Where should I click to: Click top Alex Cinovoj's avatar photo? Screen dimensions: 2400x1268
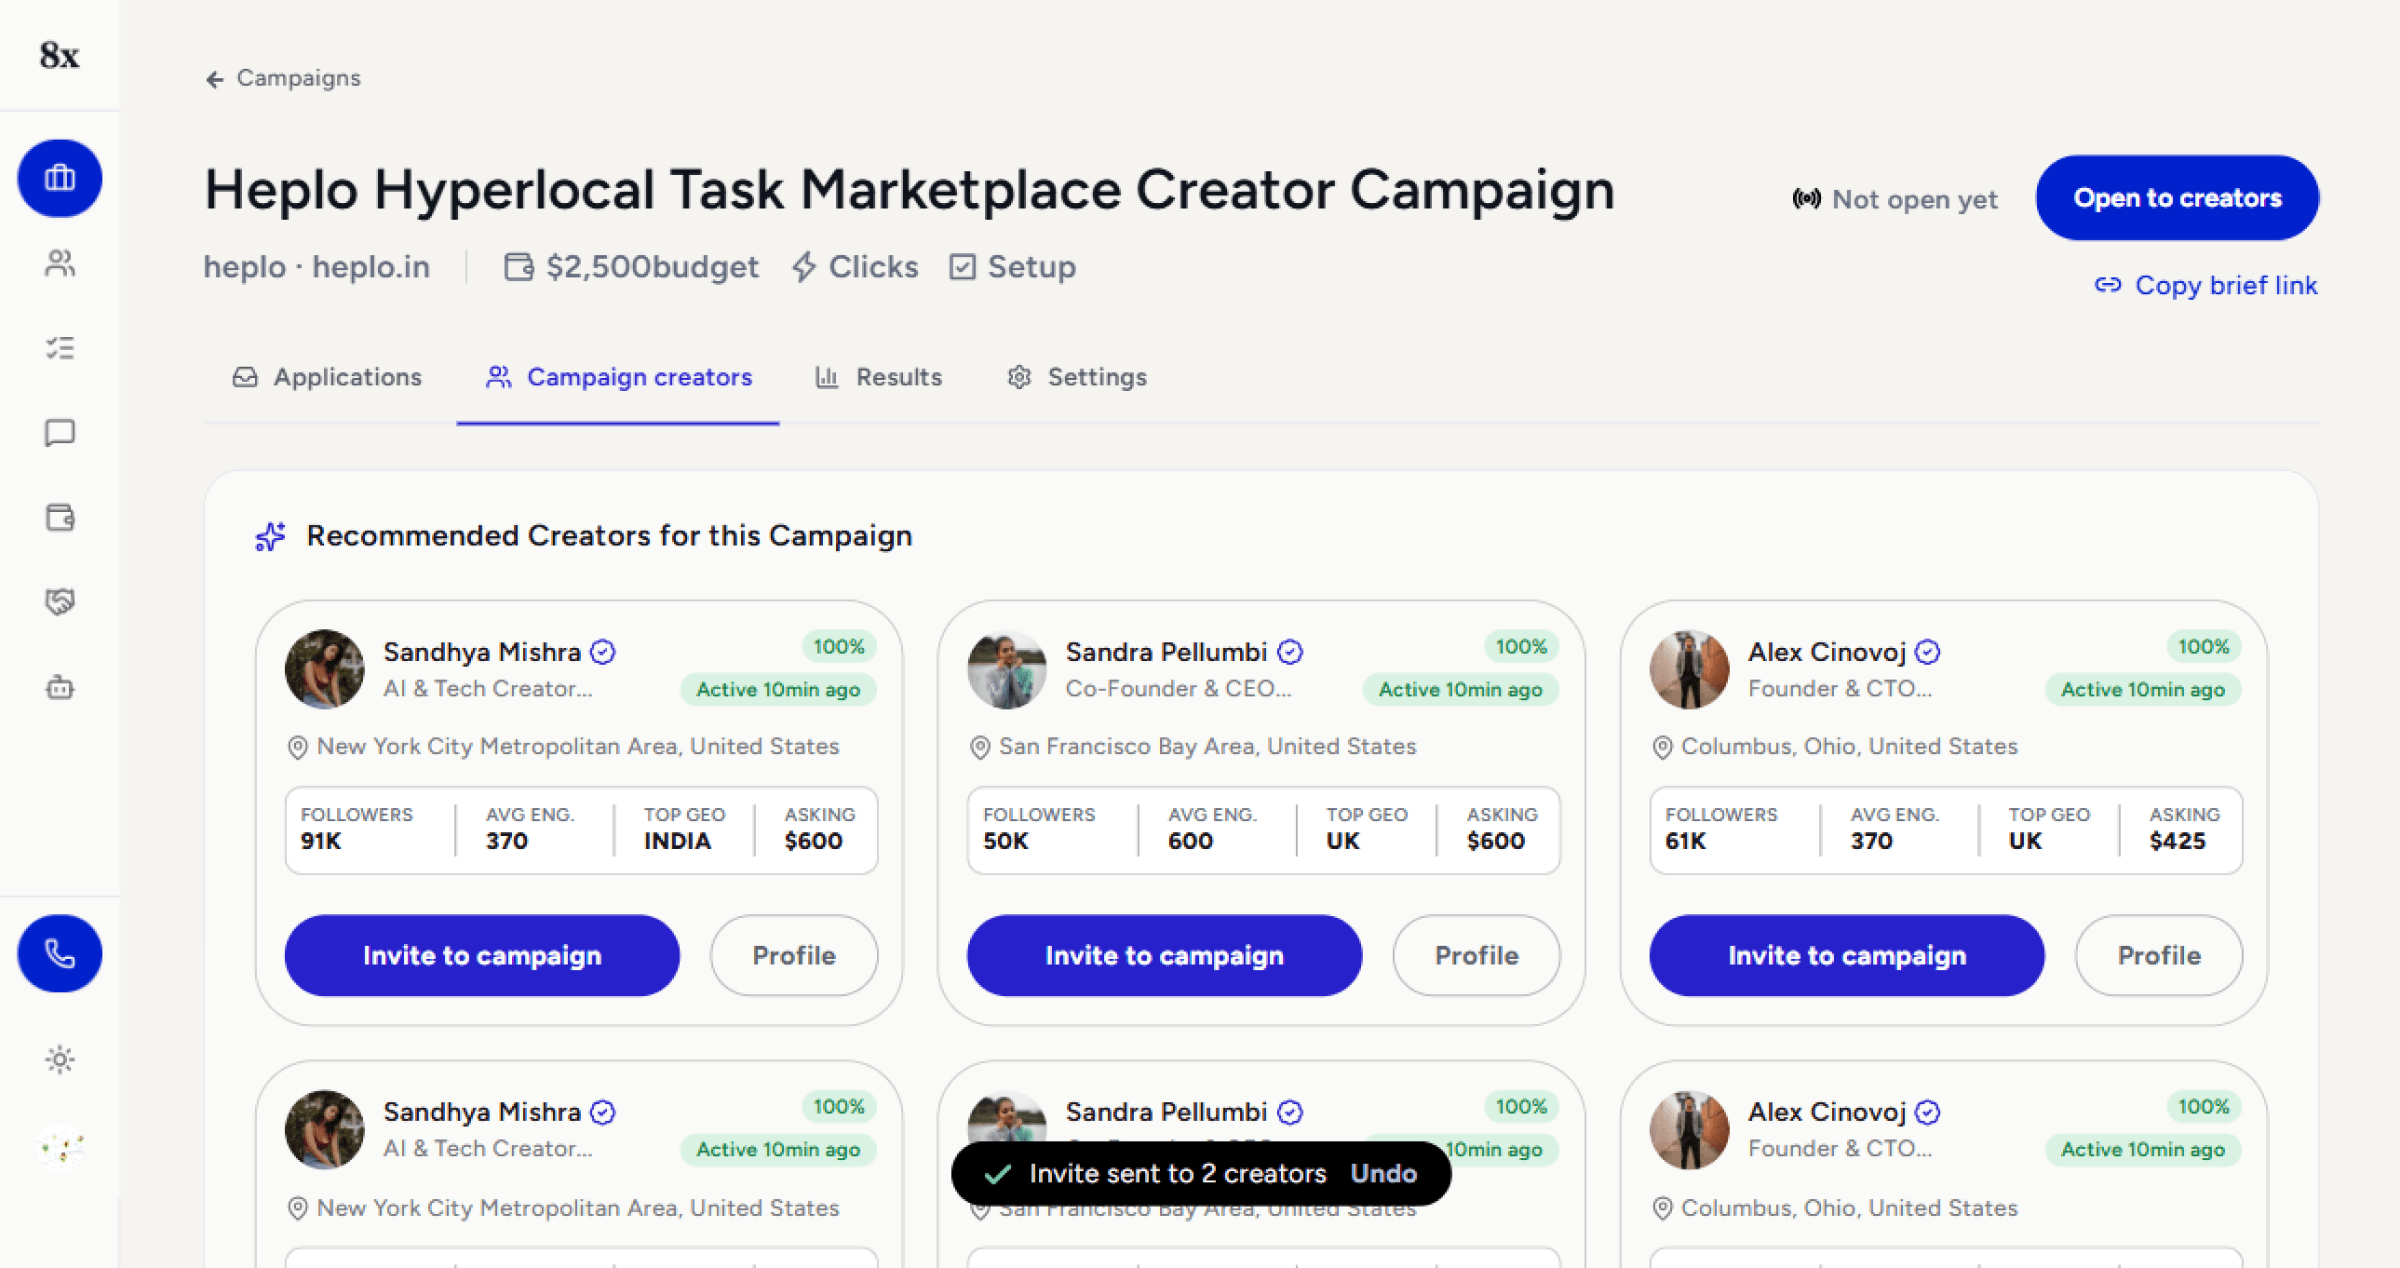(x=1689, y=669)
